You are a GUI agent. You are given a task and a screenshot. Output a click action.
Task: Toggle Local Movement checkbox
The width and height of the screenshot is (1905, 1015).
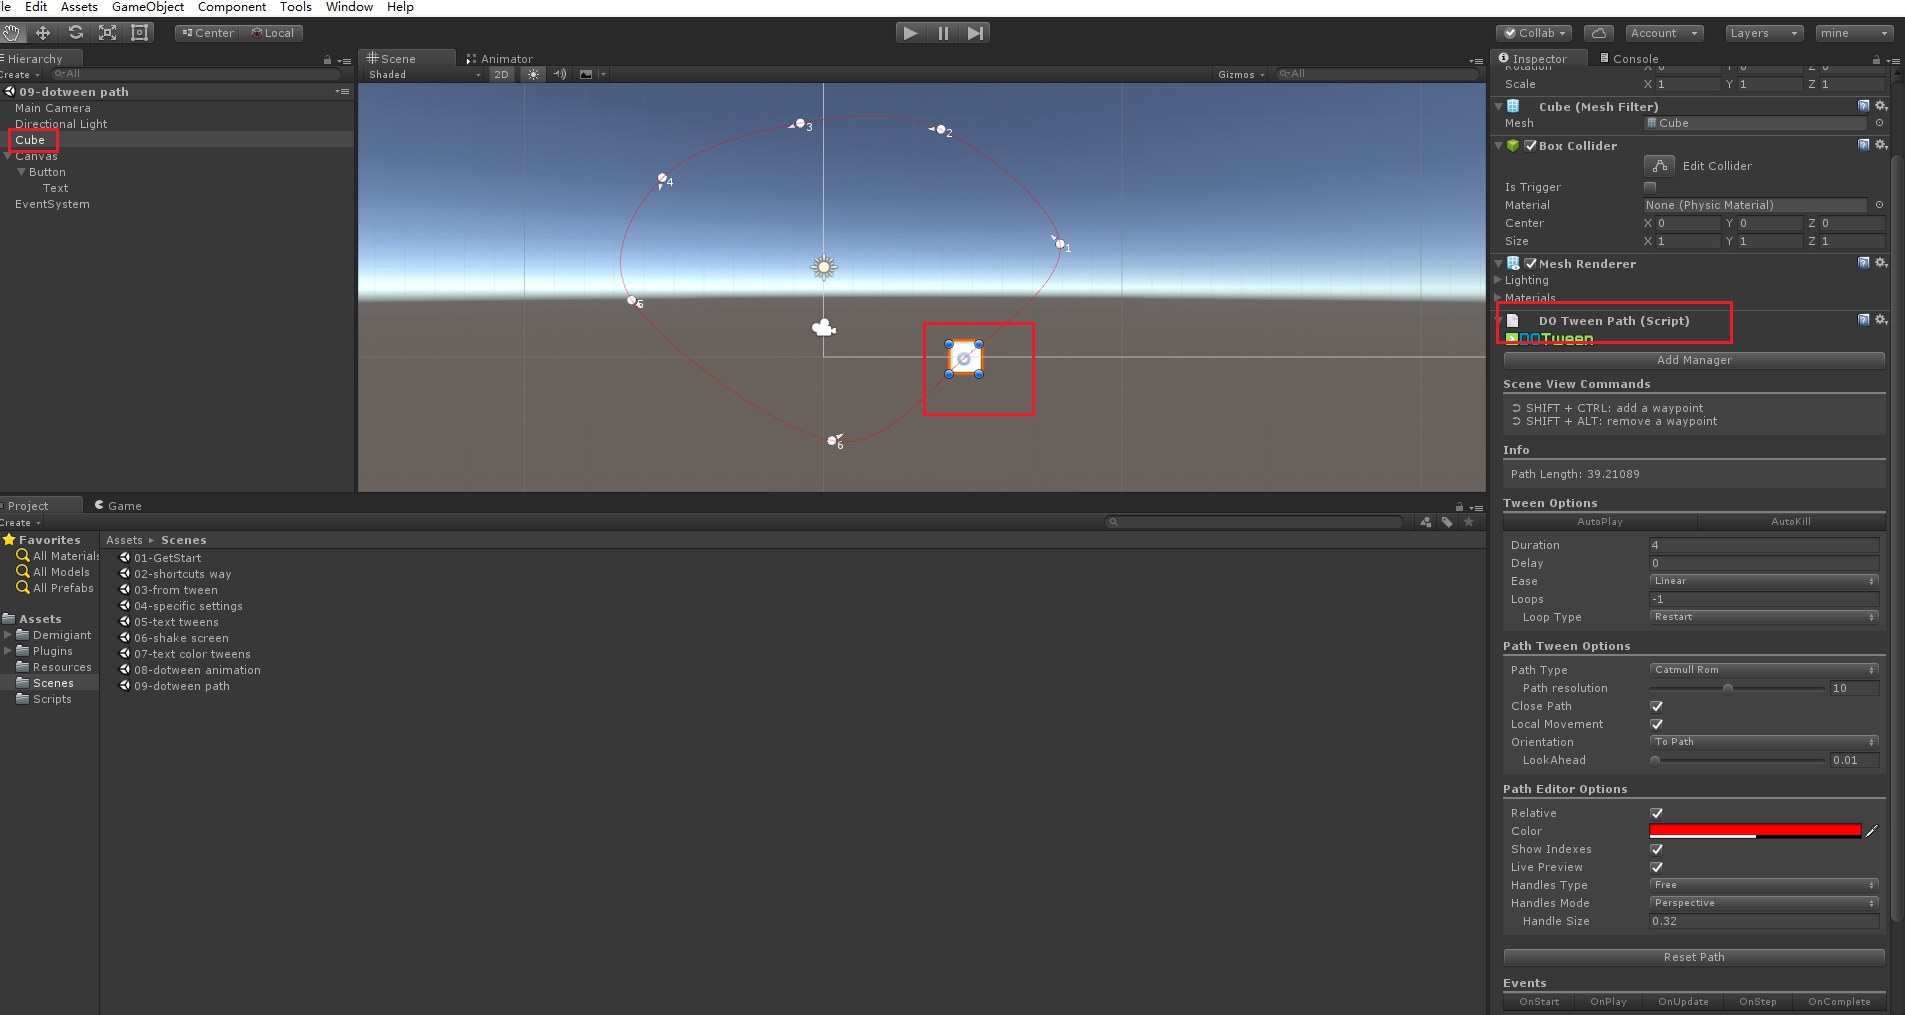1656,724
